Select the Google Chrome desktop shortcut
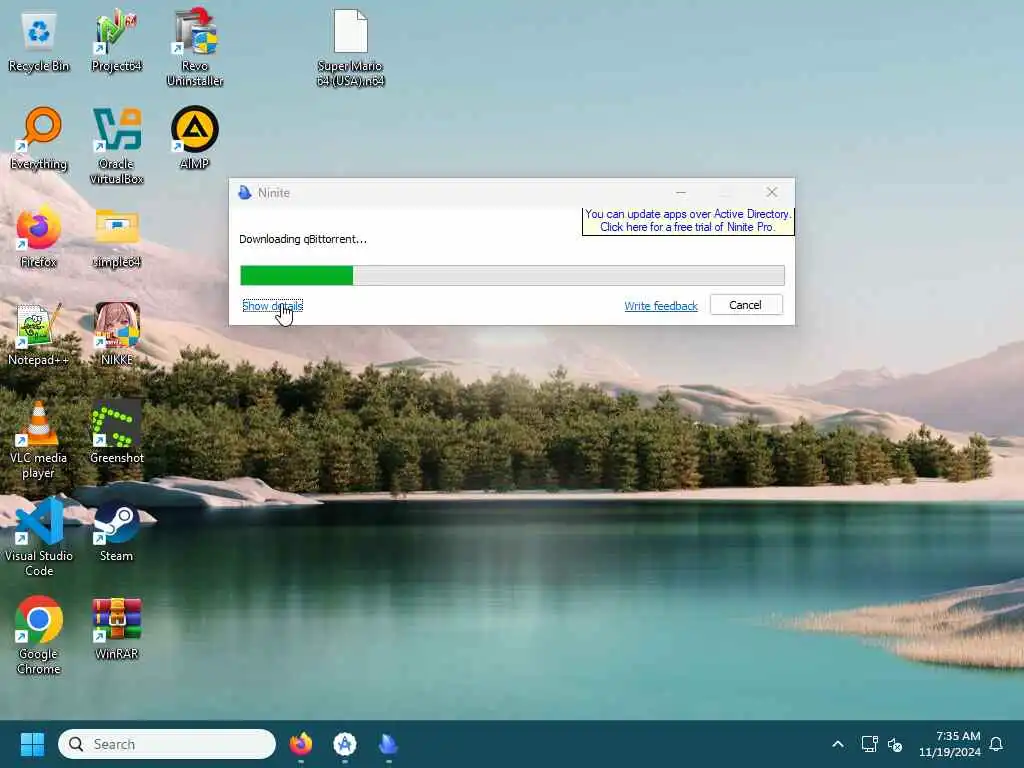1024x768 pixels. (x=39, y=636)
